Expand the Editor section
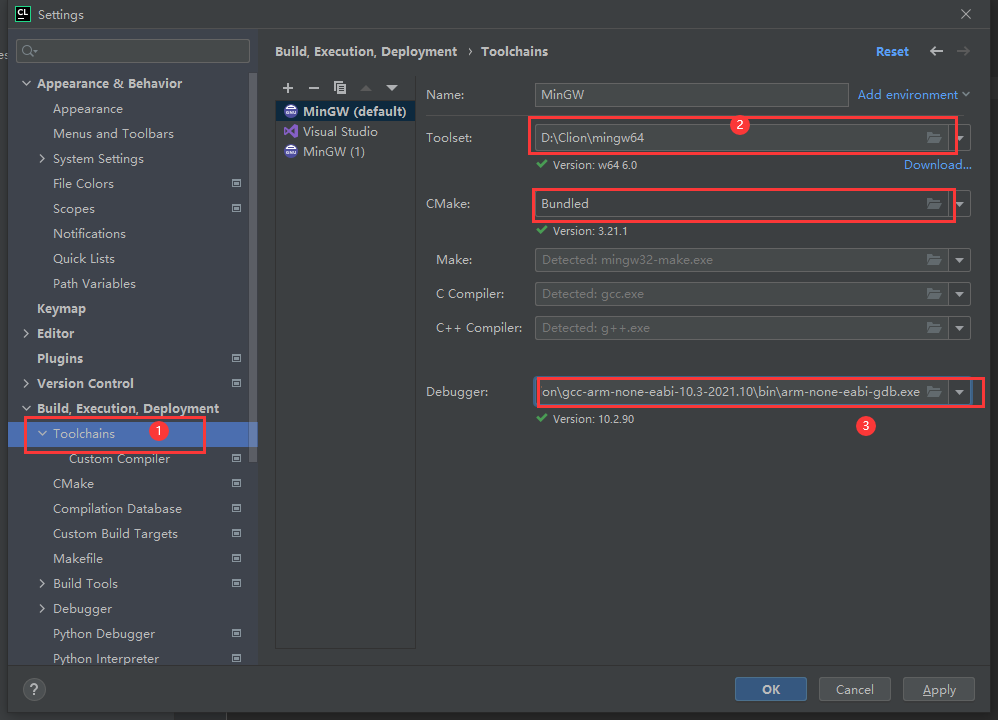 point(26,334)
